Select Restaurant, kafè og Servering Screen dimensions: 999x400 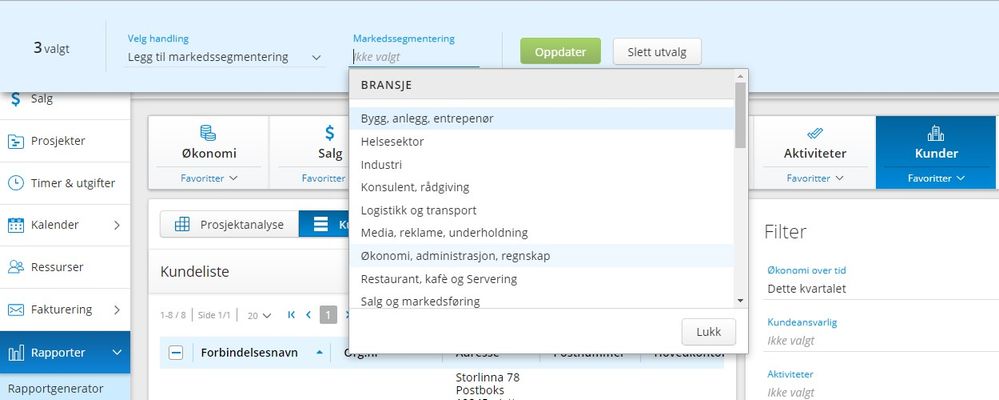pos(542,279)
